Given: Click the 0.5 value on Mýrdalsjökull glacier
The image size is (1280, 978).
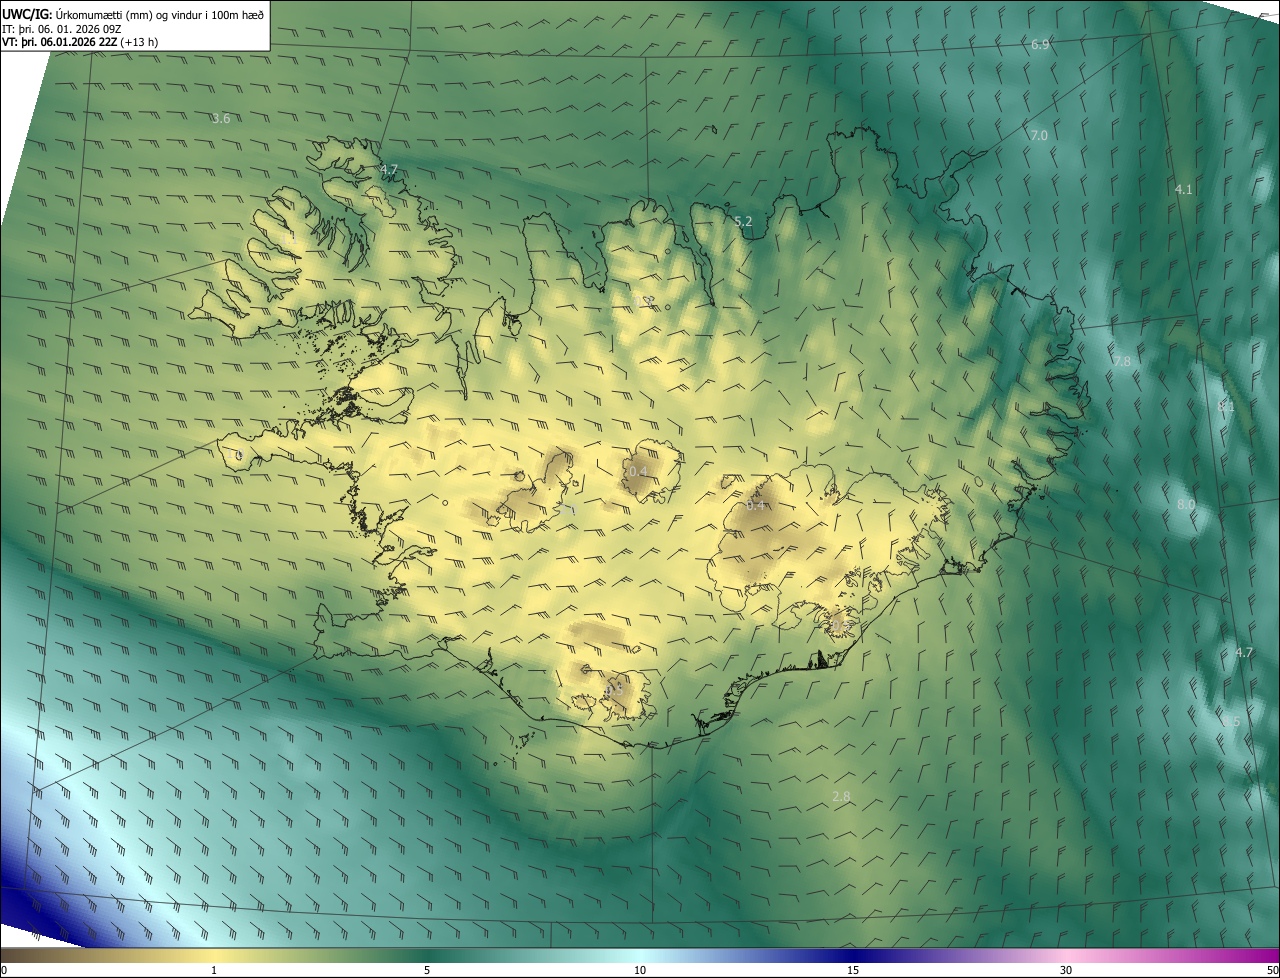Looking at the screenshot, I should pos(613,689).
